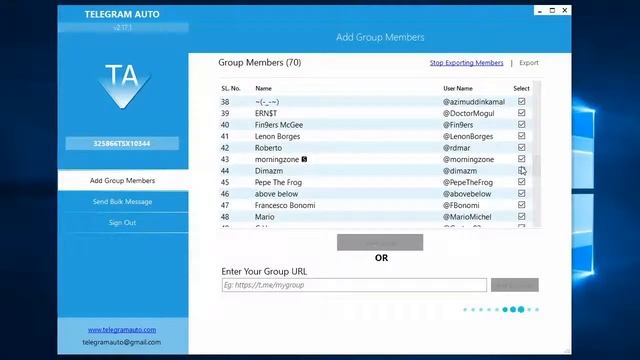Click the Export link
Screen dimensions: 640x360
[x=529, y=63]
